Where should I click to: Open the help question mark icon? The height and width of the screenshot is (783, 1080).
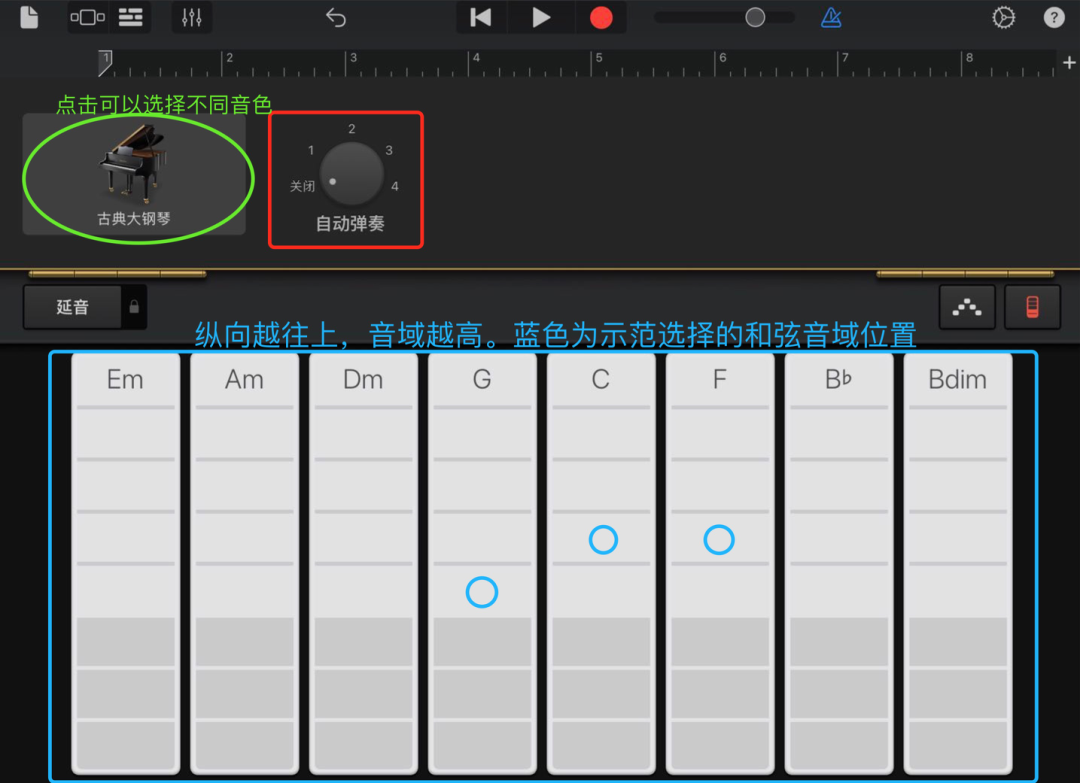tap(1054, 17)
